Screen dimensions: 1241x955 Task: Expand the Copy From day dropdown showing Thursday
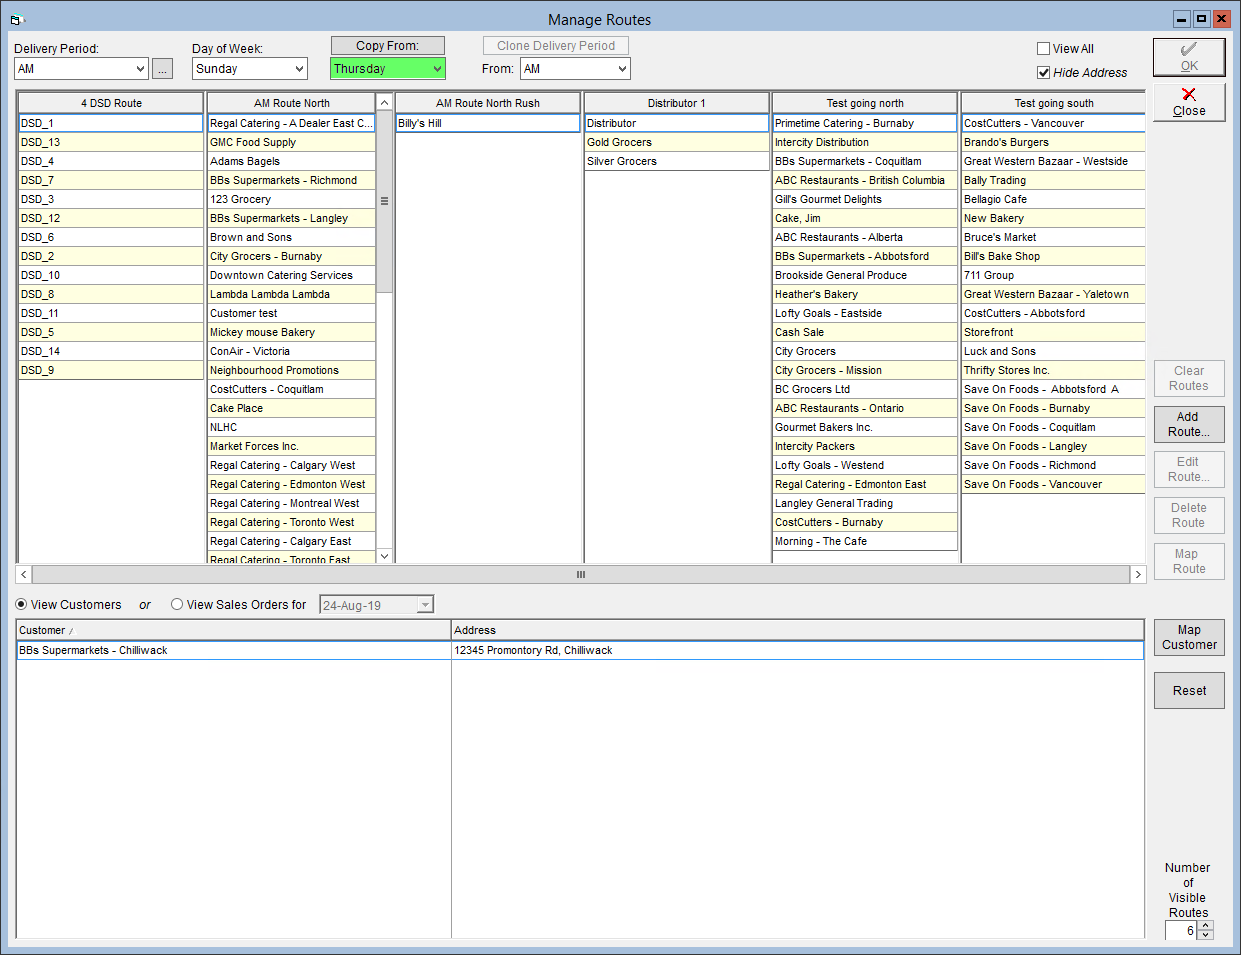point(437,69)
